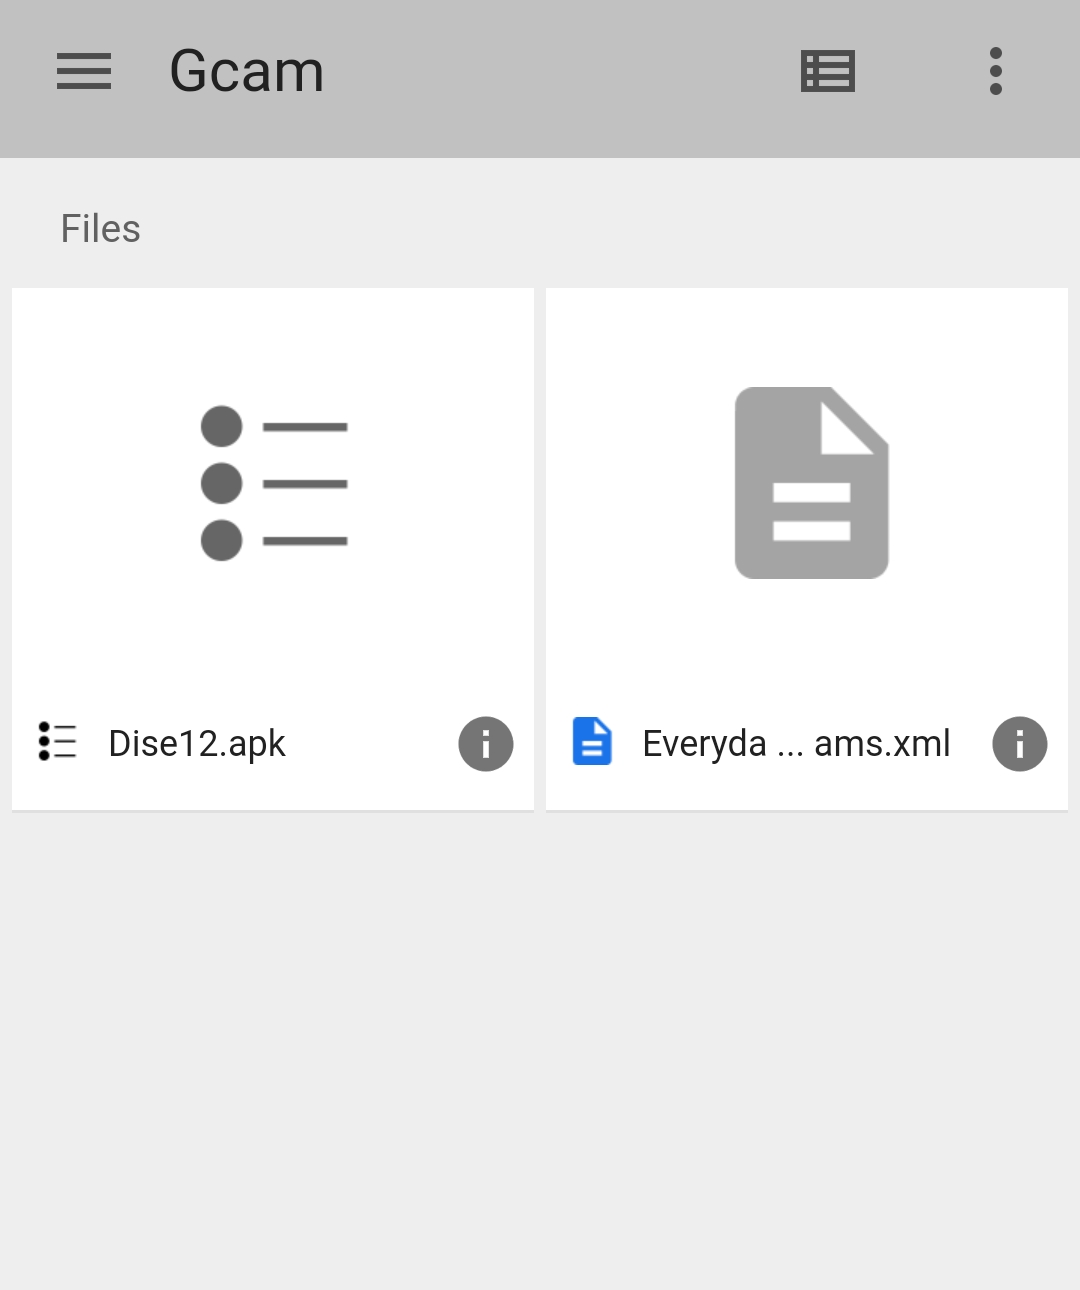
Task: Click the blue document icon beside xml file
Action: 592,742
